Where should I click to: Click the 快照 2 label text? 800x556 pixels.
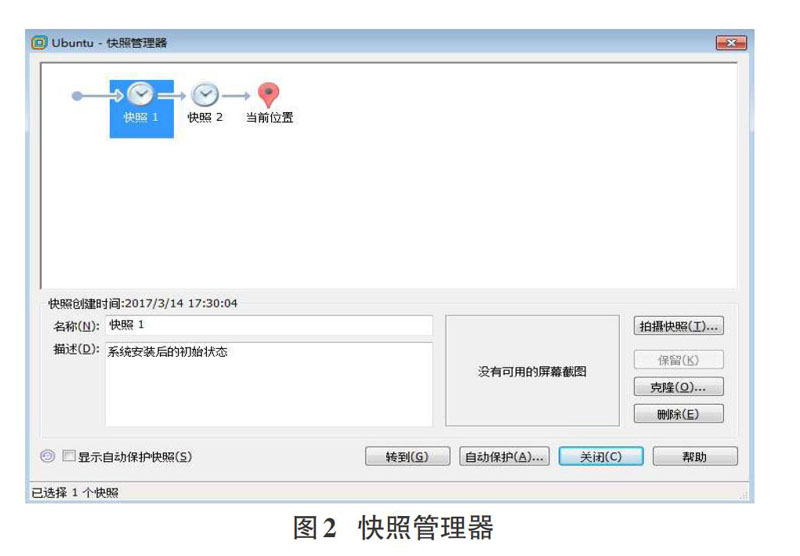pyautogui.click(x=205, y=117)
